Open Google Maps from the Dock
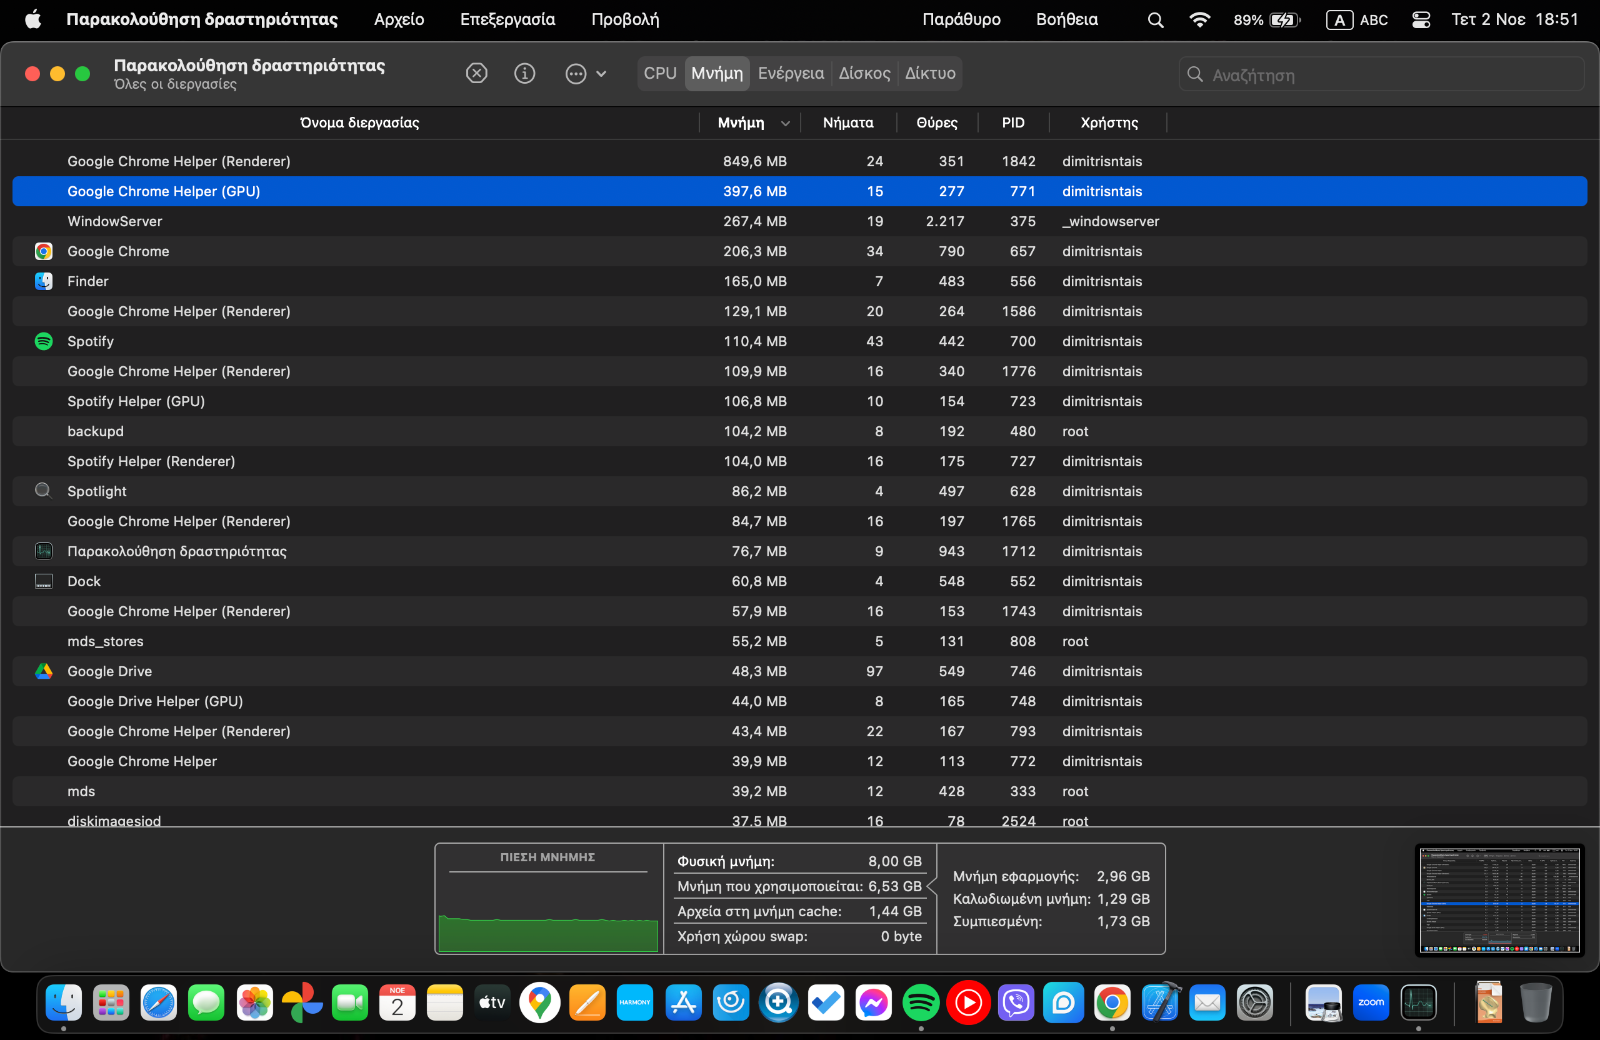The height and width of the screenshot is (1040, 1600). (x=540, y=1002)
